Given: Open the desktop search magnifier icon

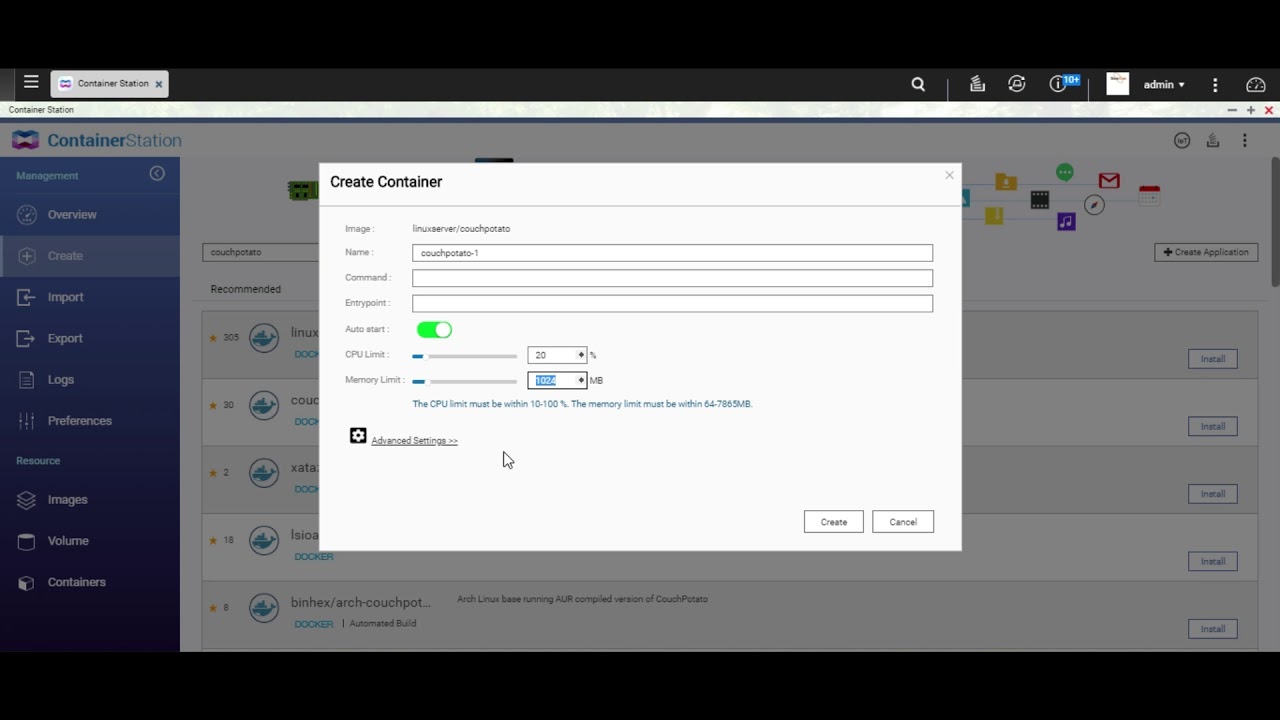Looking at the screenshot, I should [x=918, y=85].
